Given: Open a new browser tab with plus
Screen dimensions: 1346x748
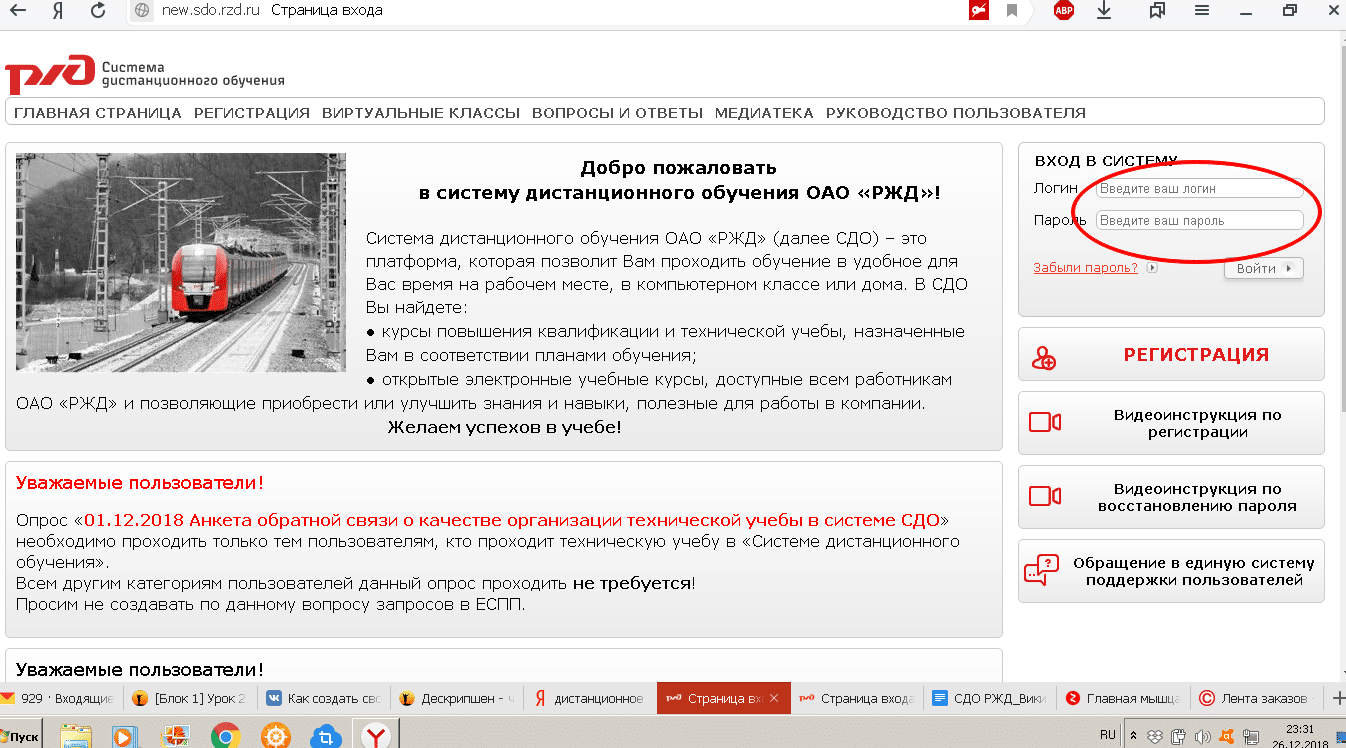Looking at the screenshot, I should coord(1340,698).
